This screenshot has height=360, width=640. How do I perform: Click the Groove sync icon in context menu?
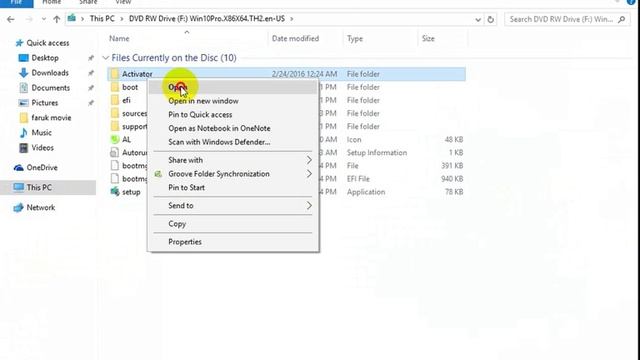point(158,174)
